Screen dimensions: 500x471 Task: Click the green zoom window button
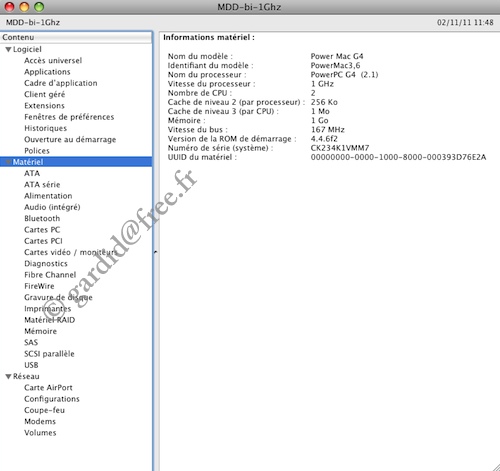[39, 6]
